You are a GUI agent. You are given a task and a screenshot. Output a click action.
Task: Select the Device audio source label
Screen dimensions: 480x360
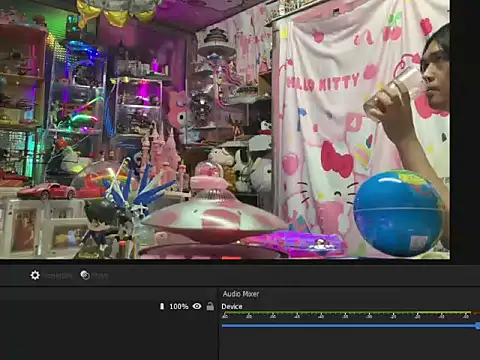click(232, 306)
